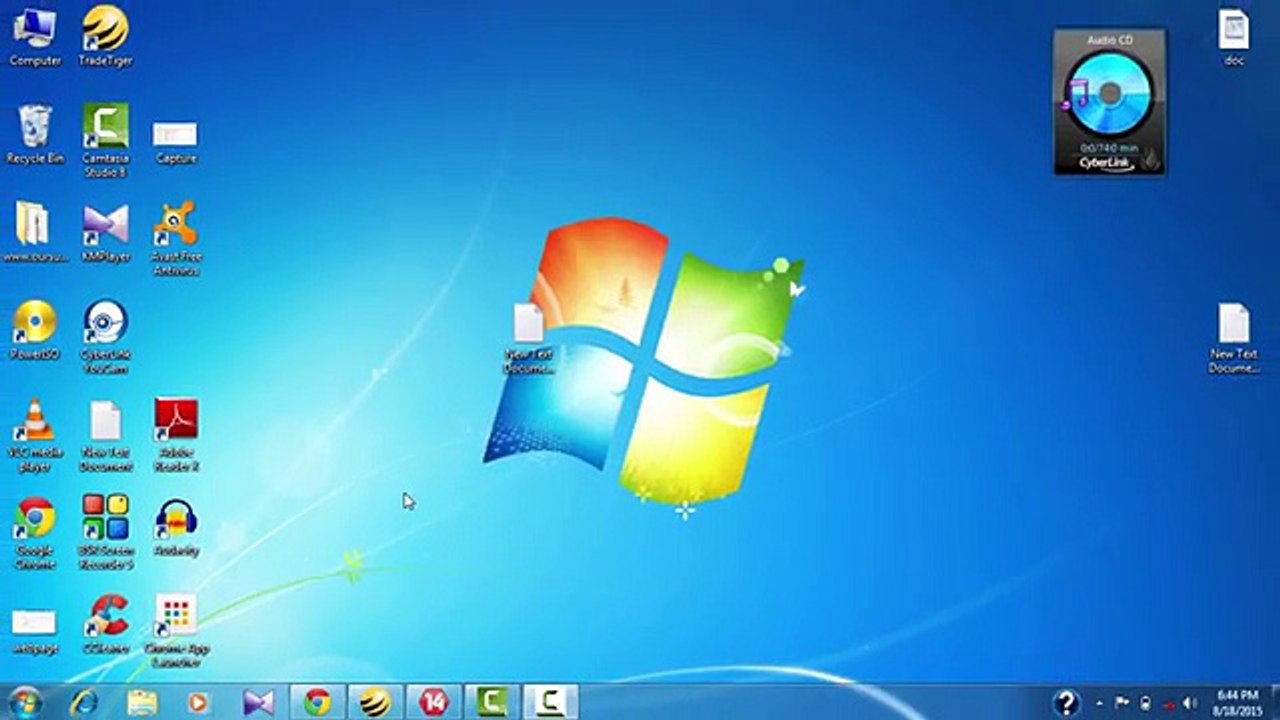Select New Text Document overlapping the Windows logo

[x=528, y=339]
